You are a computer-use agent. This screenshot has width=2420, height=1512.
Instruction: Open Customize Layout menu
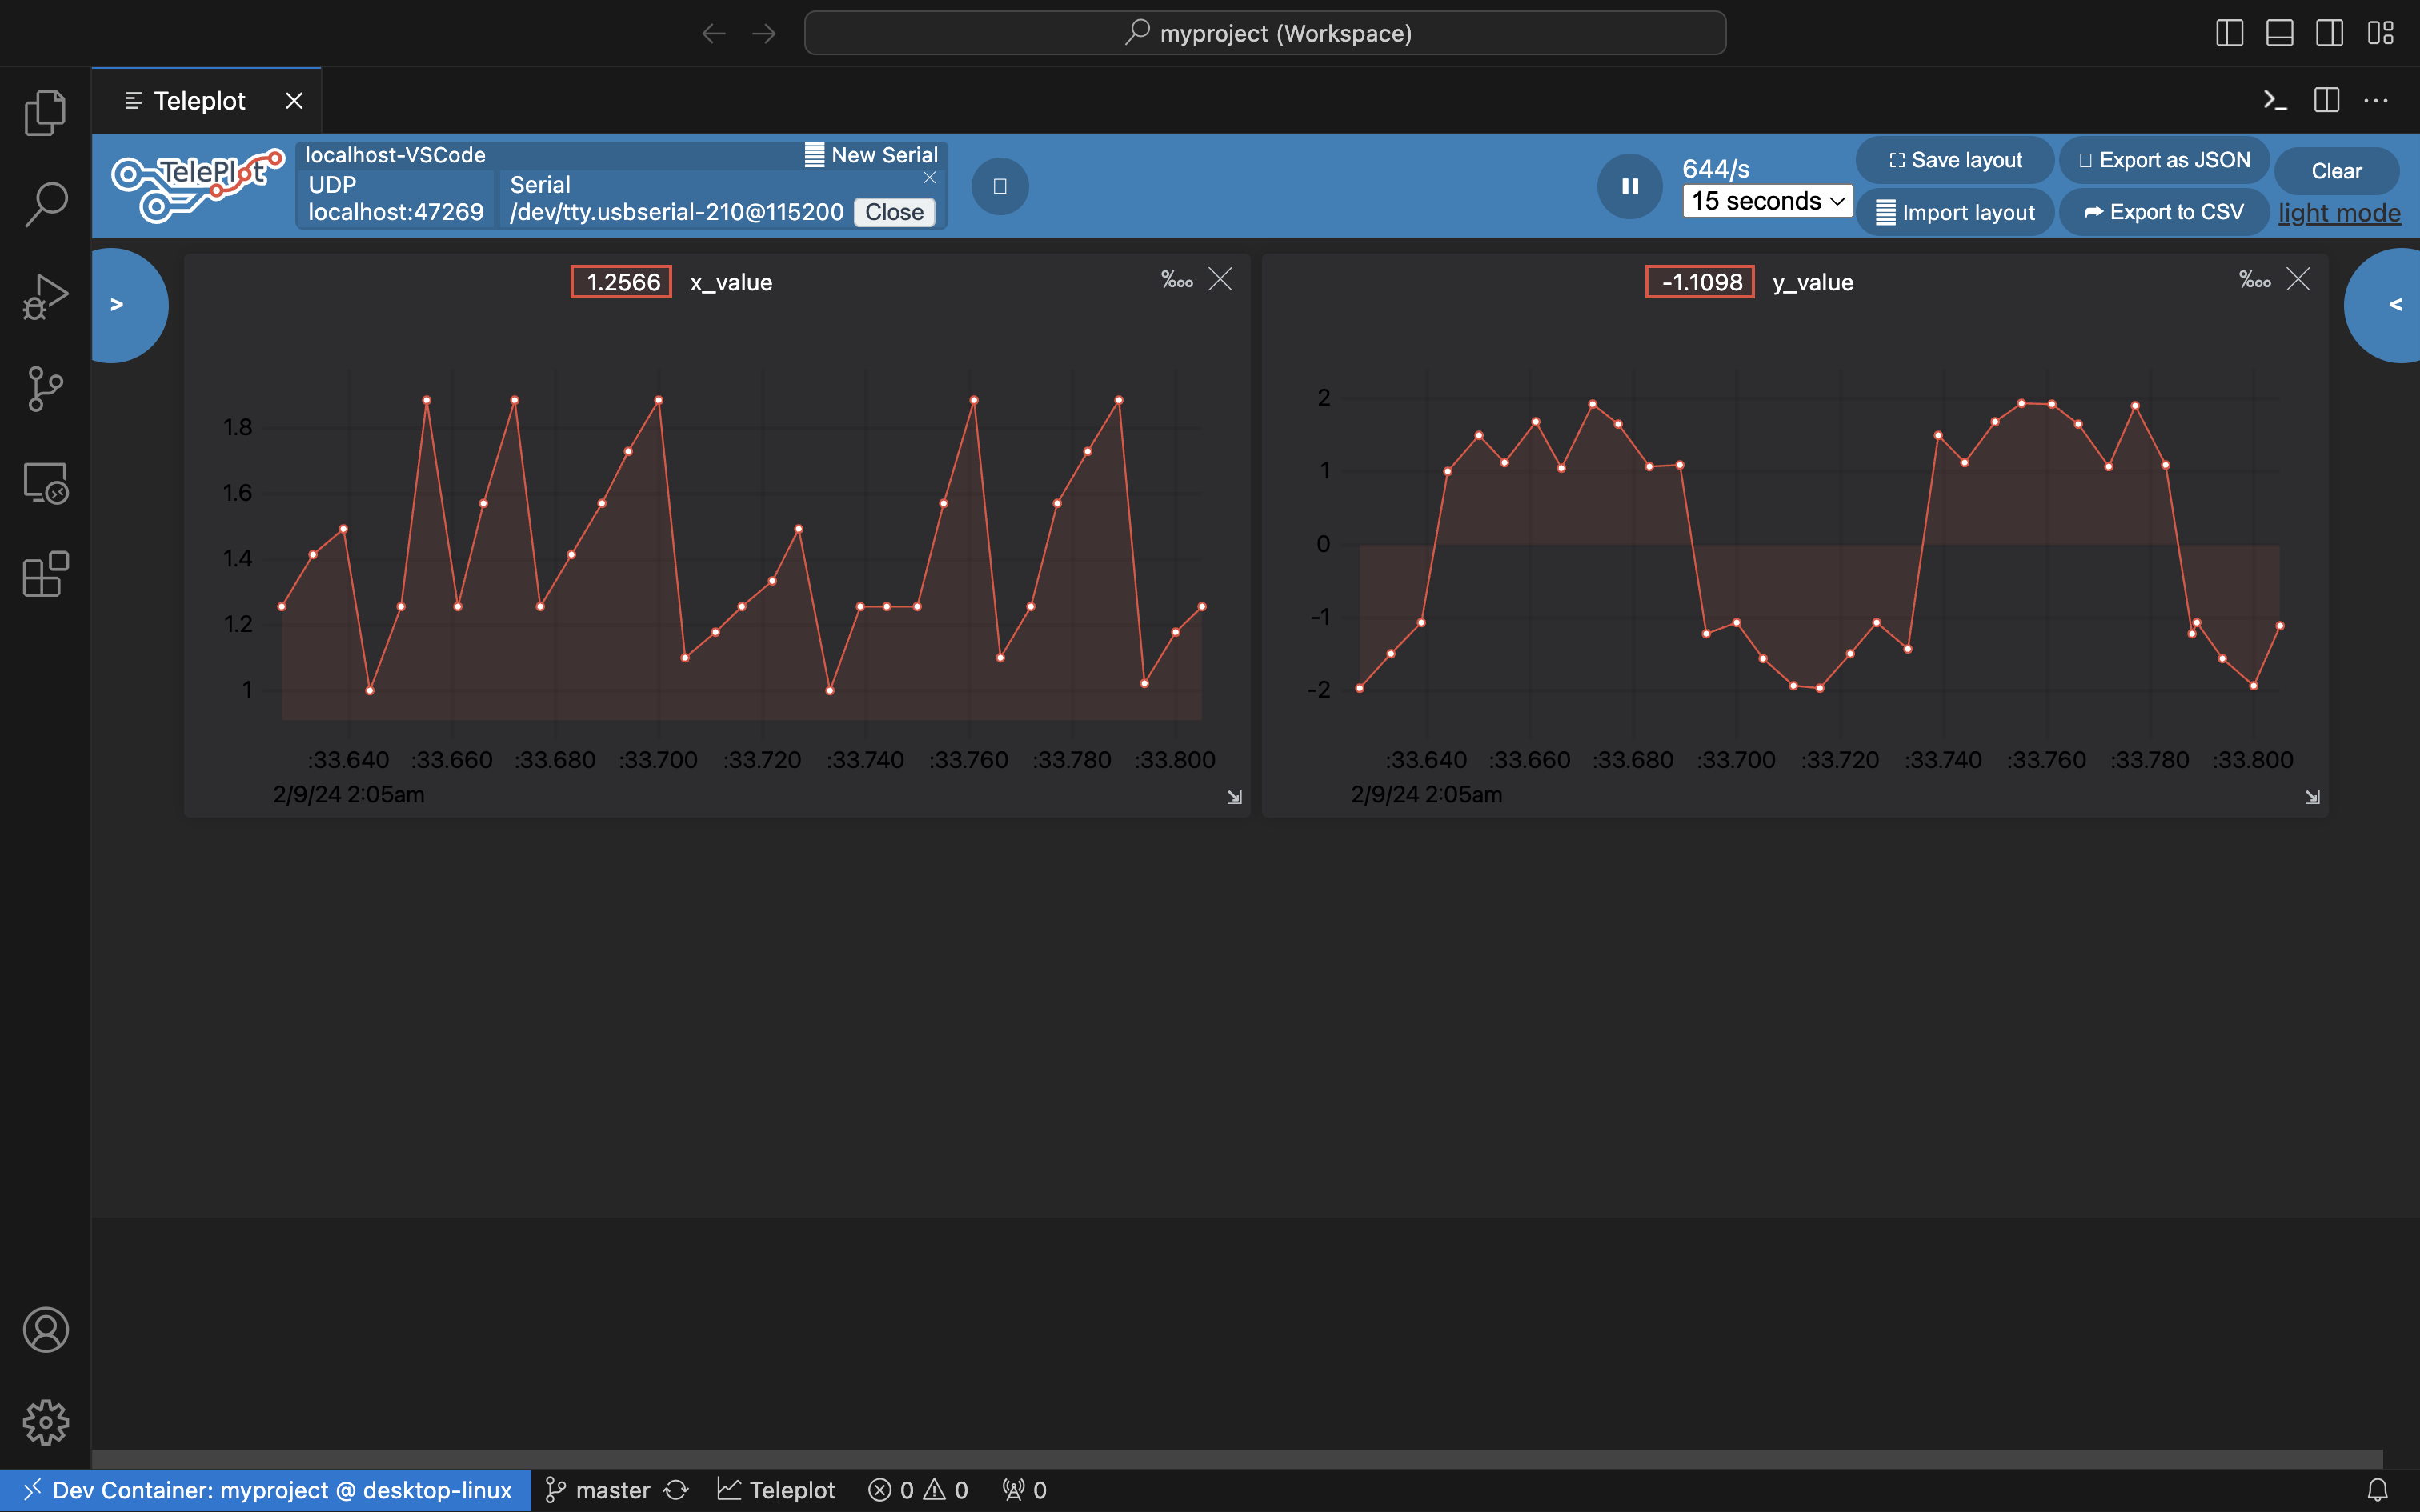pyautogui.click(x=2380, y=33)
